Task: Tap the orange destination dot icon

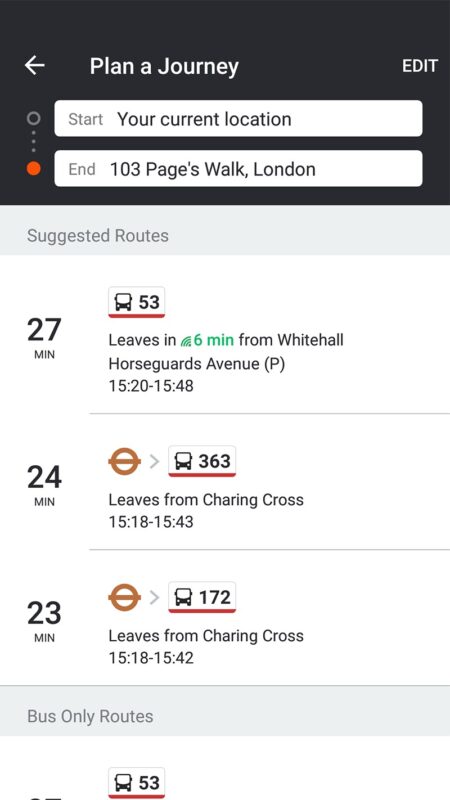Action: click(34, 168)
